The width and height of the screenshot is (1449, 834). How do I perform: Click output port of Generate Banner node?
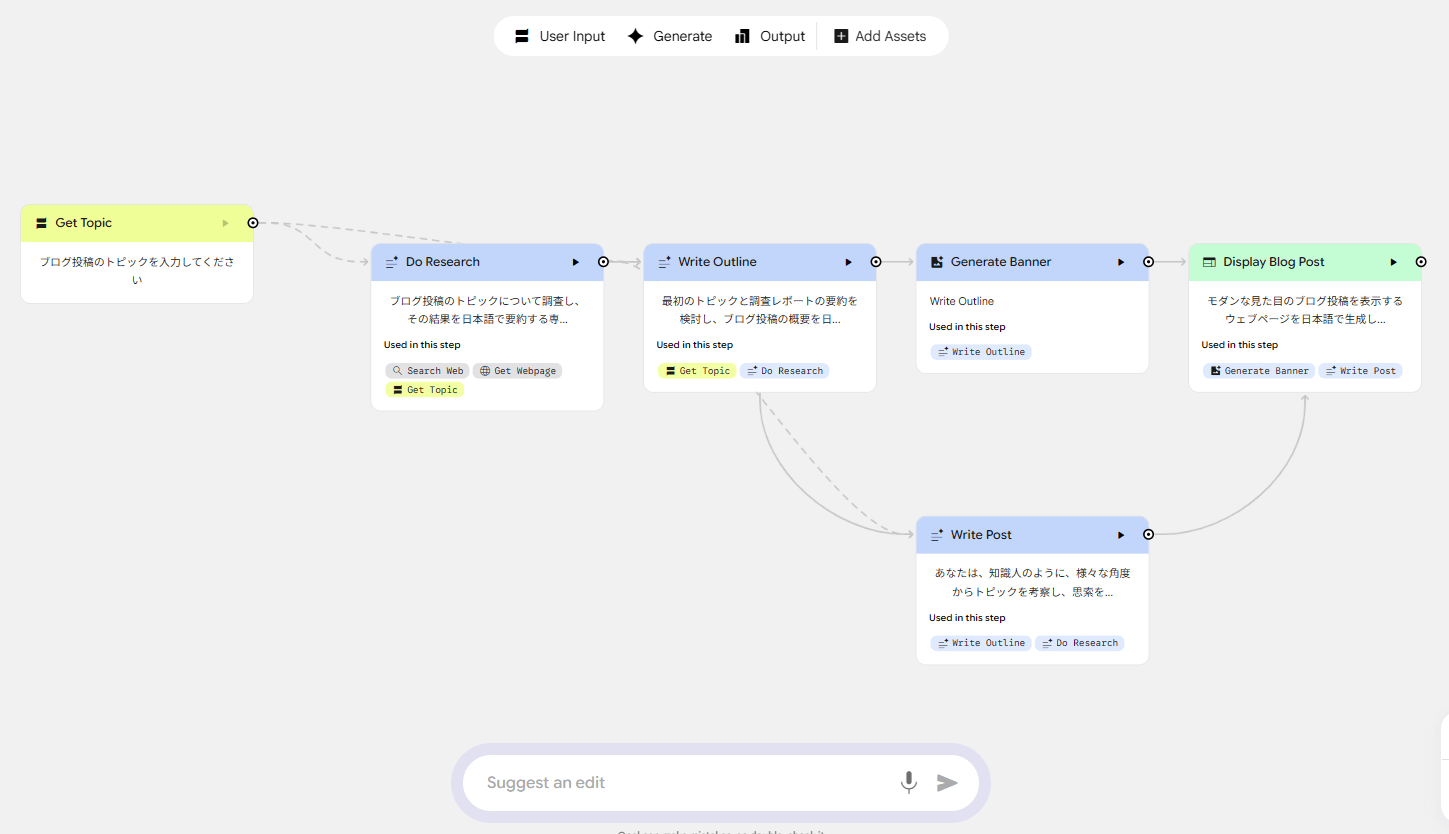click(1148, 262)
